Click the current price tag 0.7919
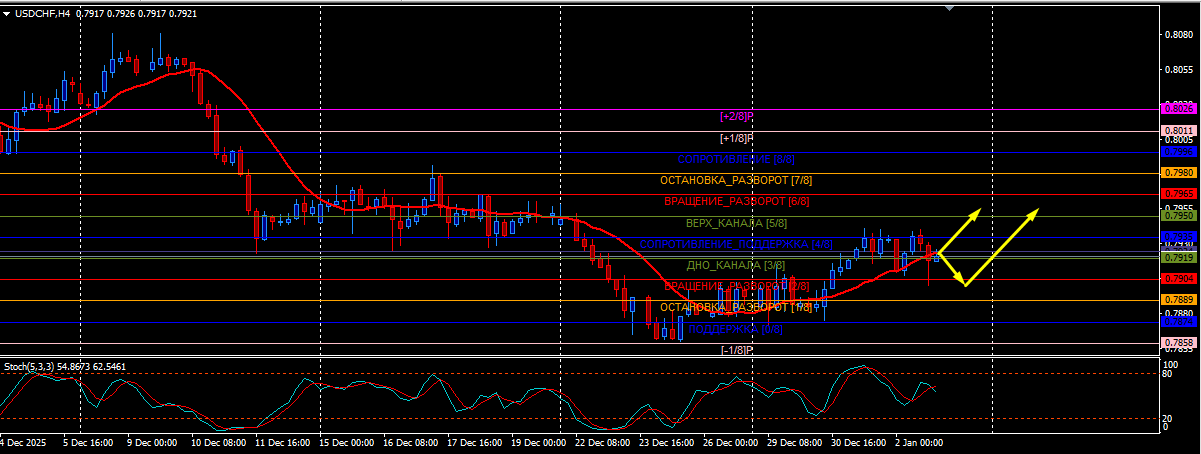The image size is (1201, 454). (1179, 257)
